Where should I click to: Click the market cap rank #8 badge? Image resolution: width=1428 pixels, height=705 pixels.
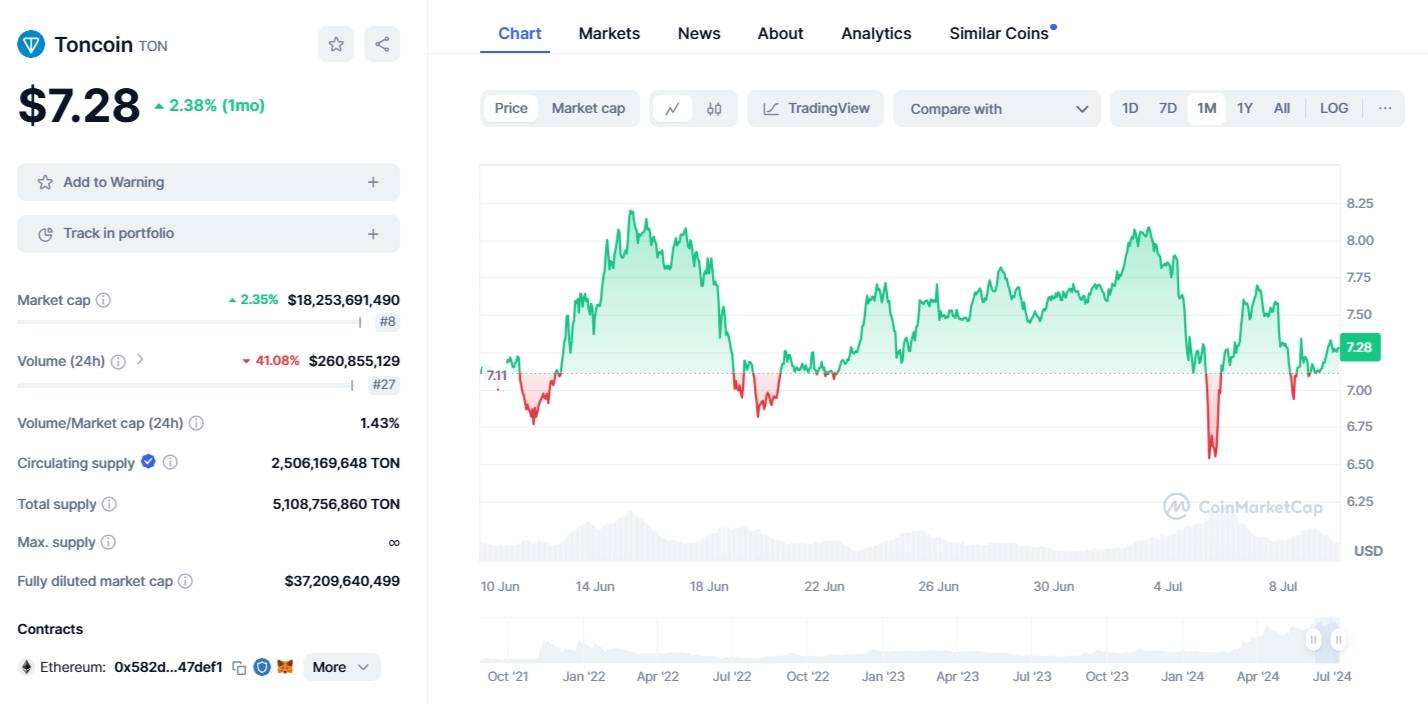tap(387, 322)
